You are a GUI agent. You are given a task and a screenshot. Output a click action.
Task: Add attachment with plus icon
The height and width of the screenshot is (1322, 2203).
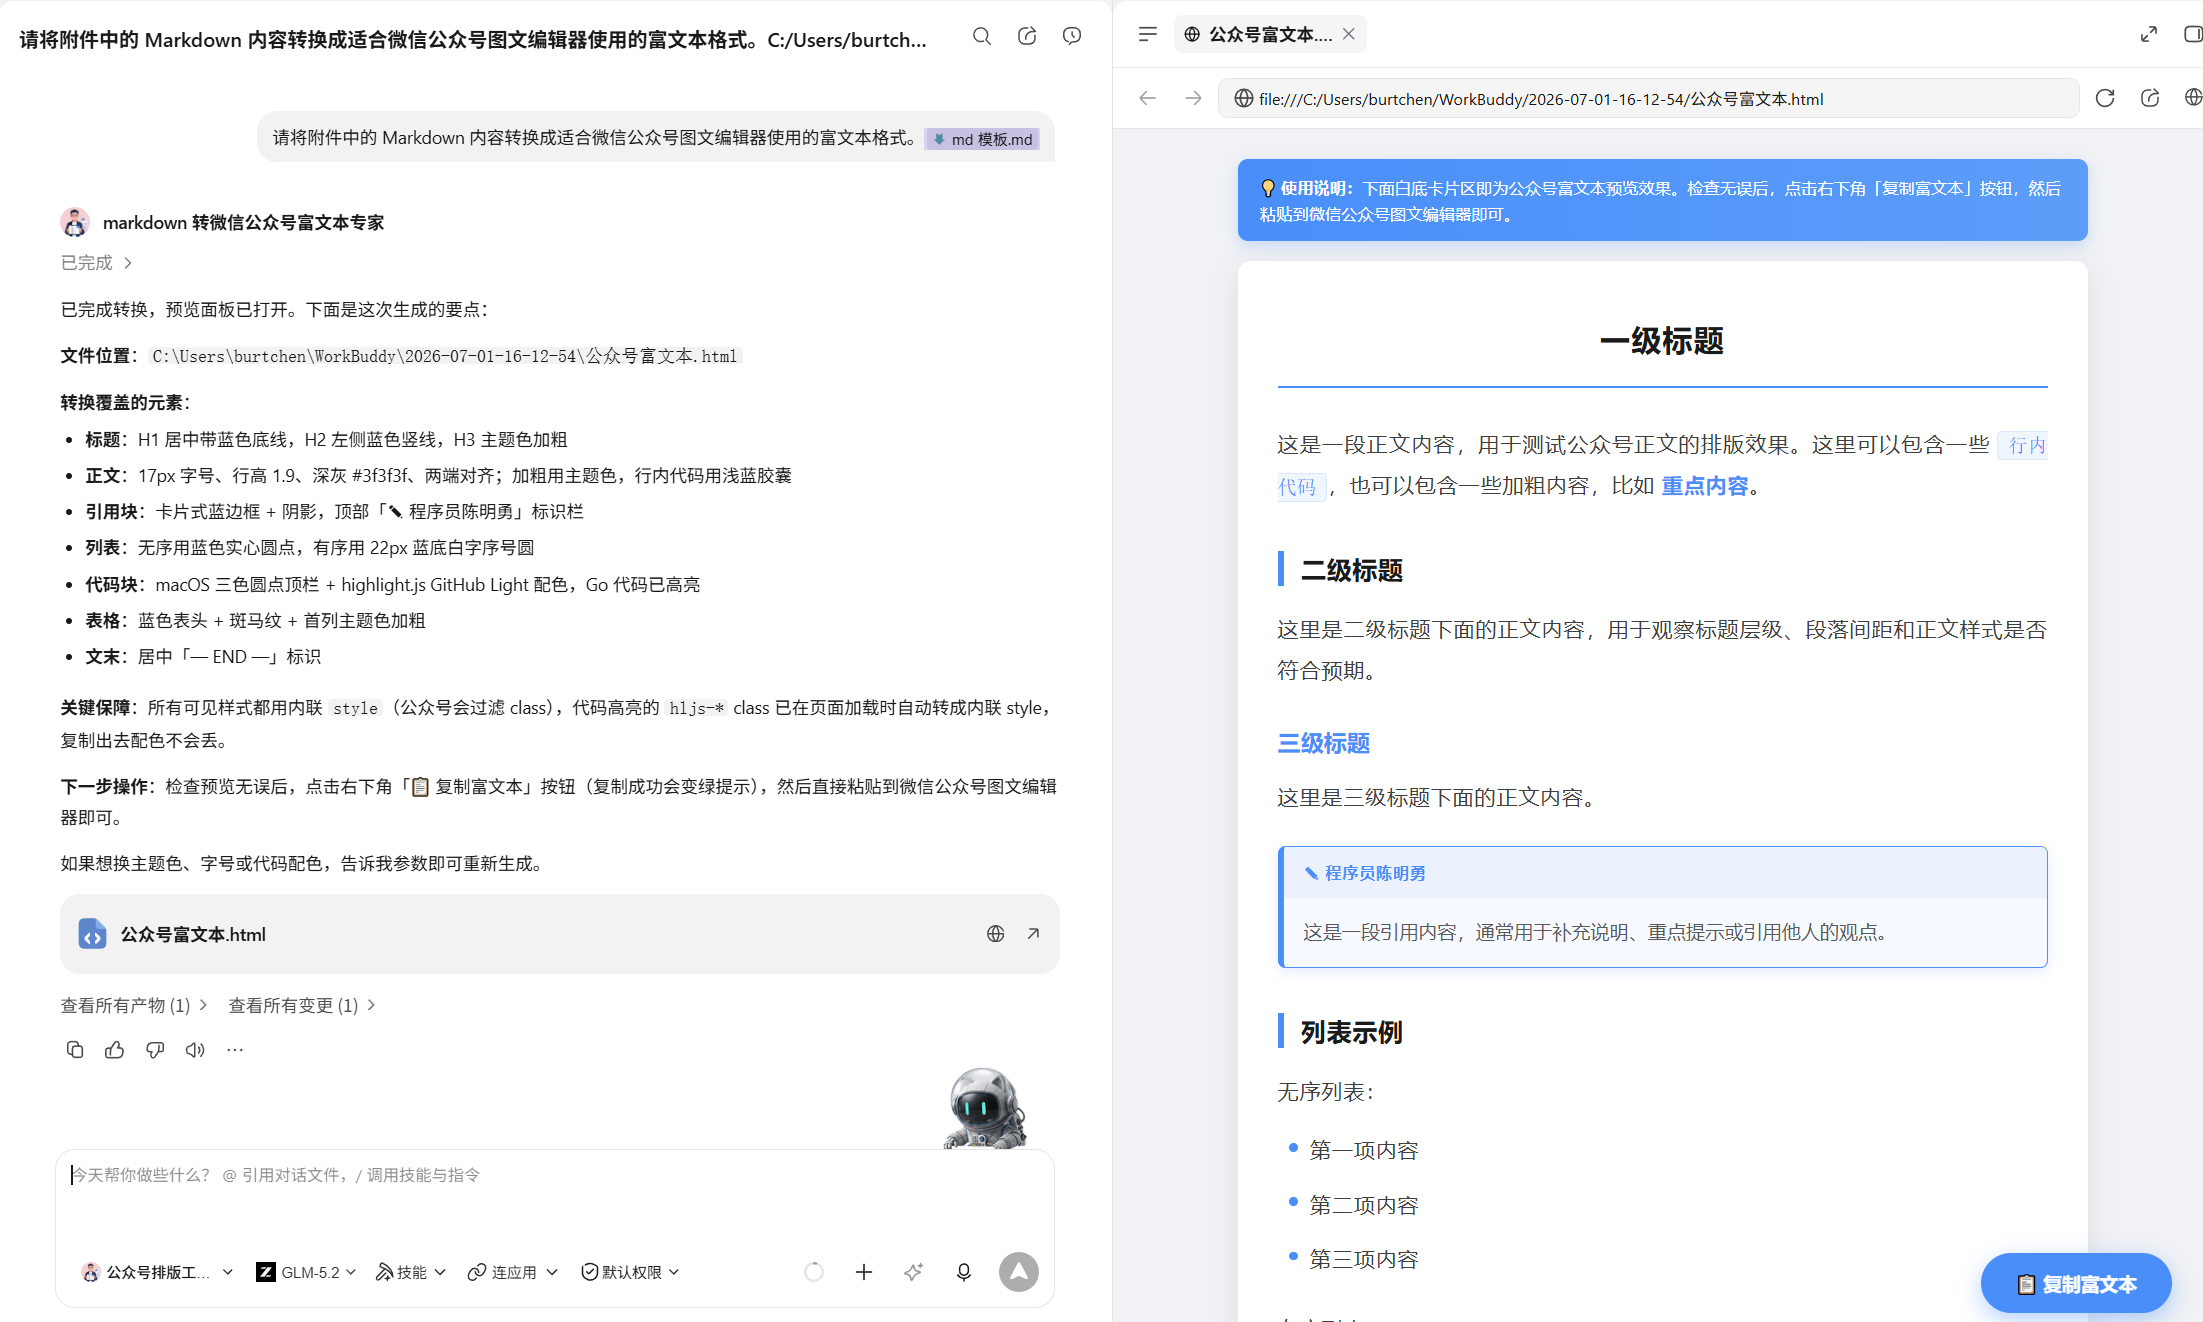pyautogui.click(x=864, y=1272)
